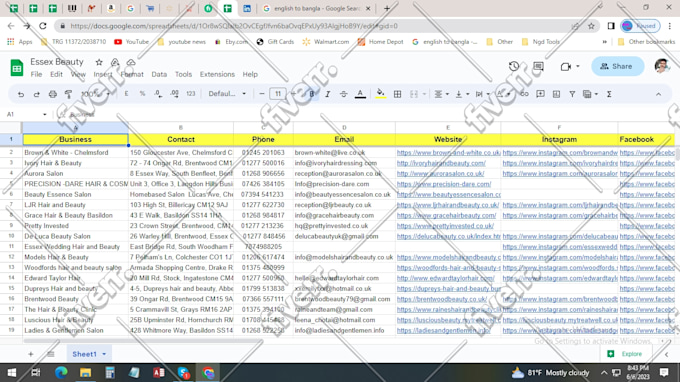Open Windows Start menu
This screenshot has height=382, width=680.
click(x=12, y=372)
